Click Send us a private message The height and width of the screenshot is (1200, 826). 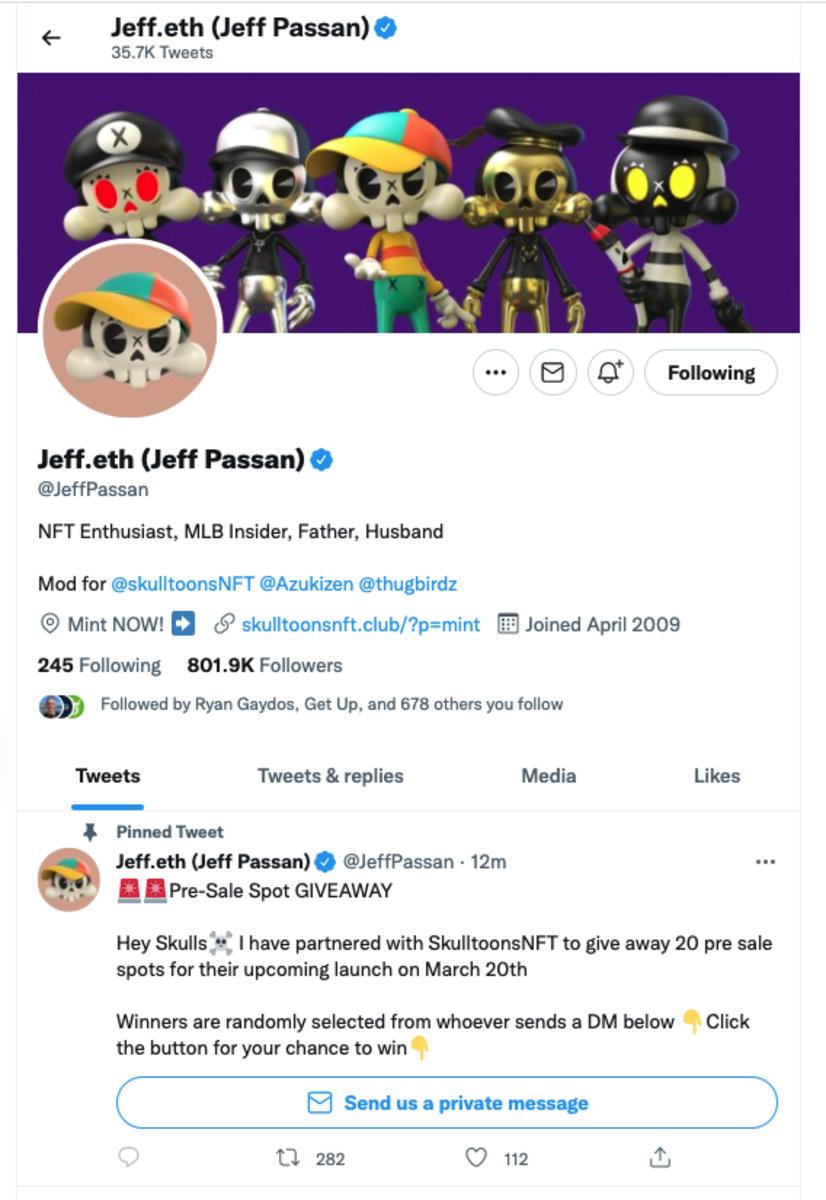point(447,1103)
